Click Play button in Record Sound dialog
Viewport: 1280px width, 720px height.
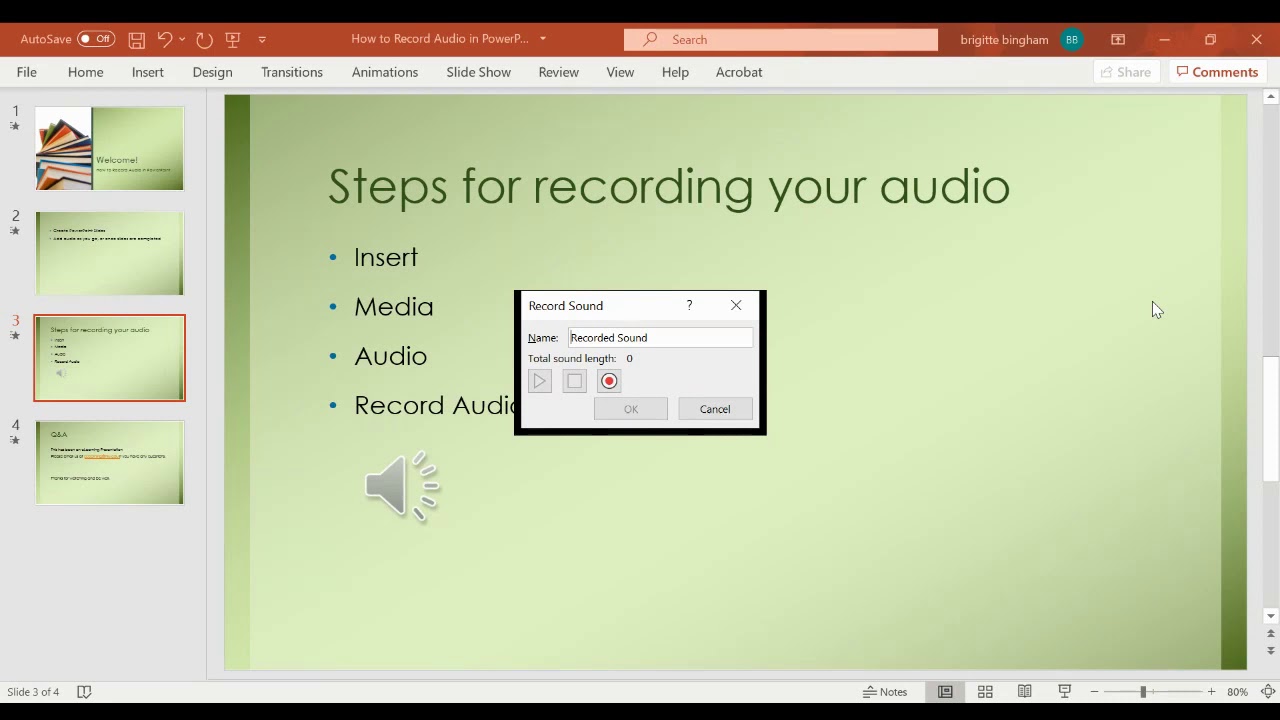(x=540, y=381)
